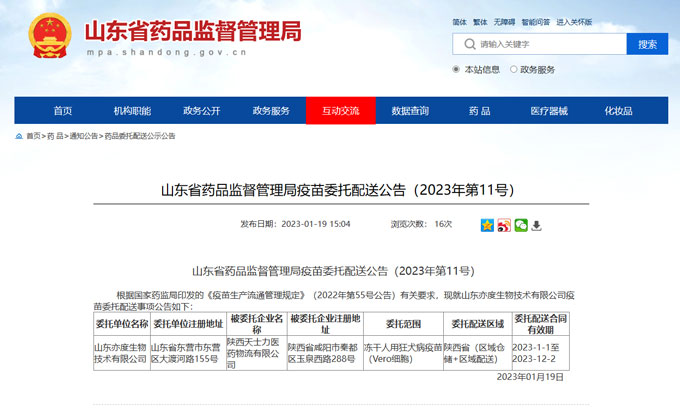
Task: Open the 智能问答 link
Action: point(537,22)
